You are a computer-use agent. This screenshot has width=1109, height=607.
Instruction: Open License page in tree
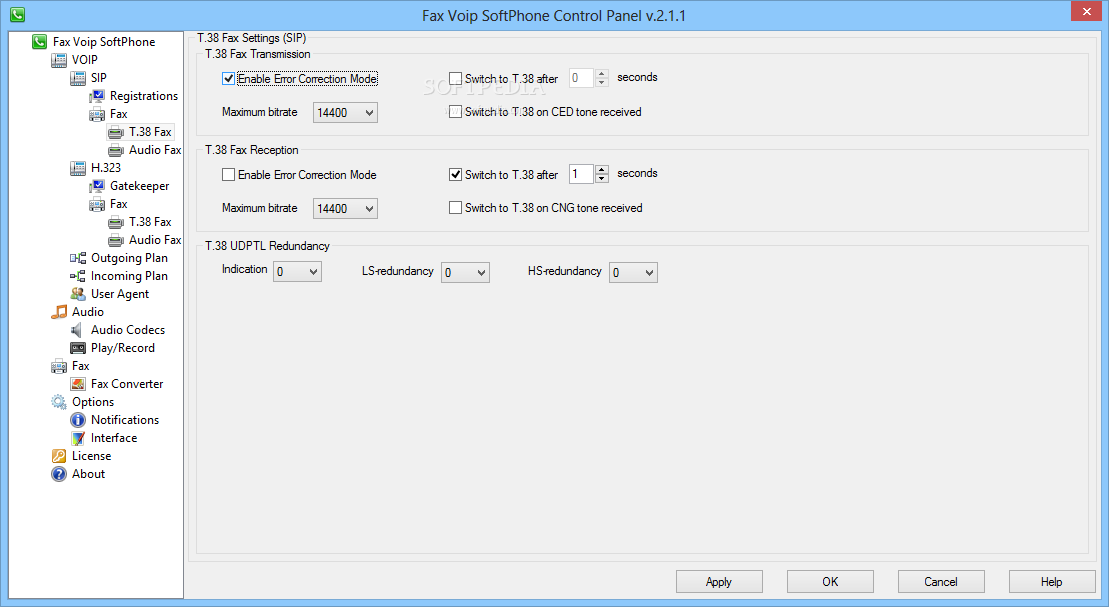point(91,456)
